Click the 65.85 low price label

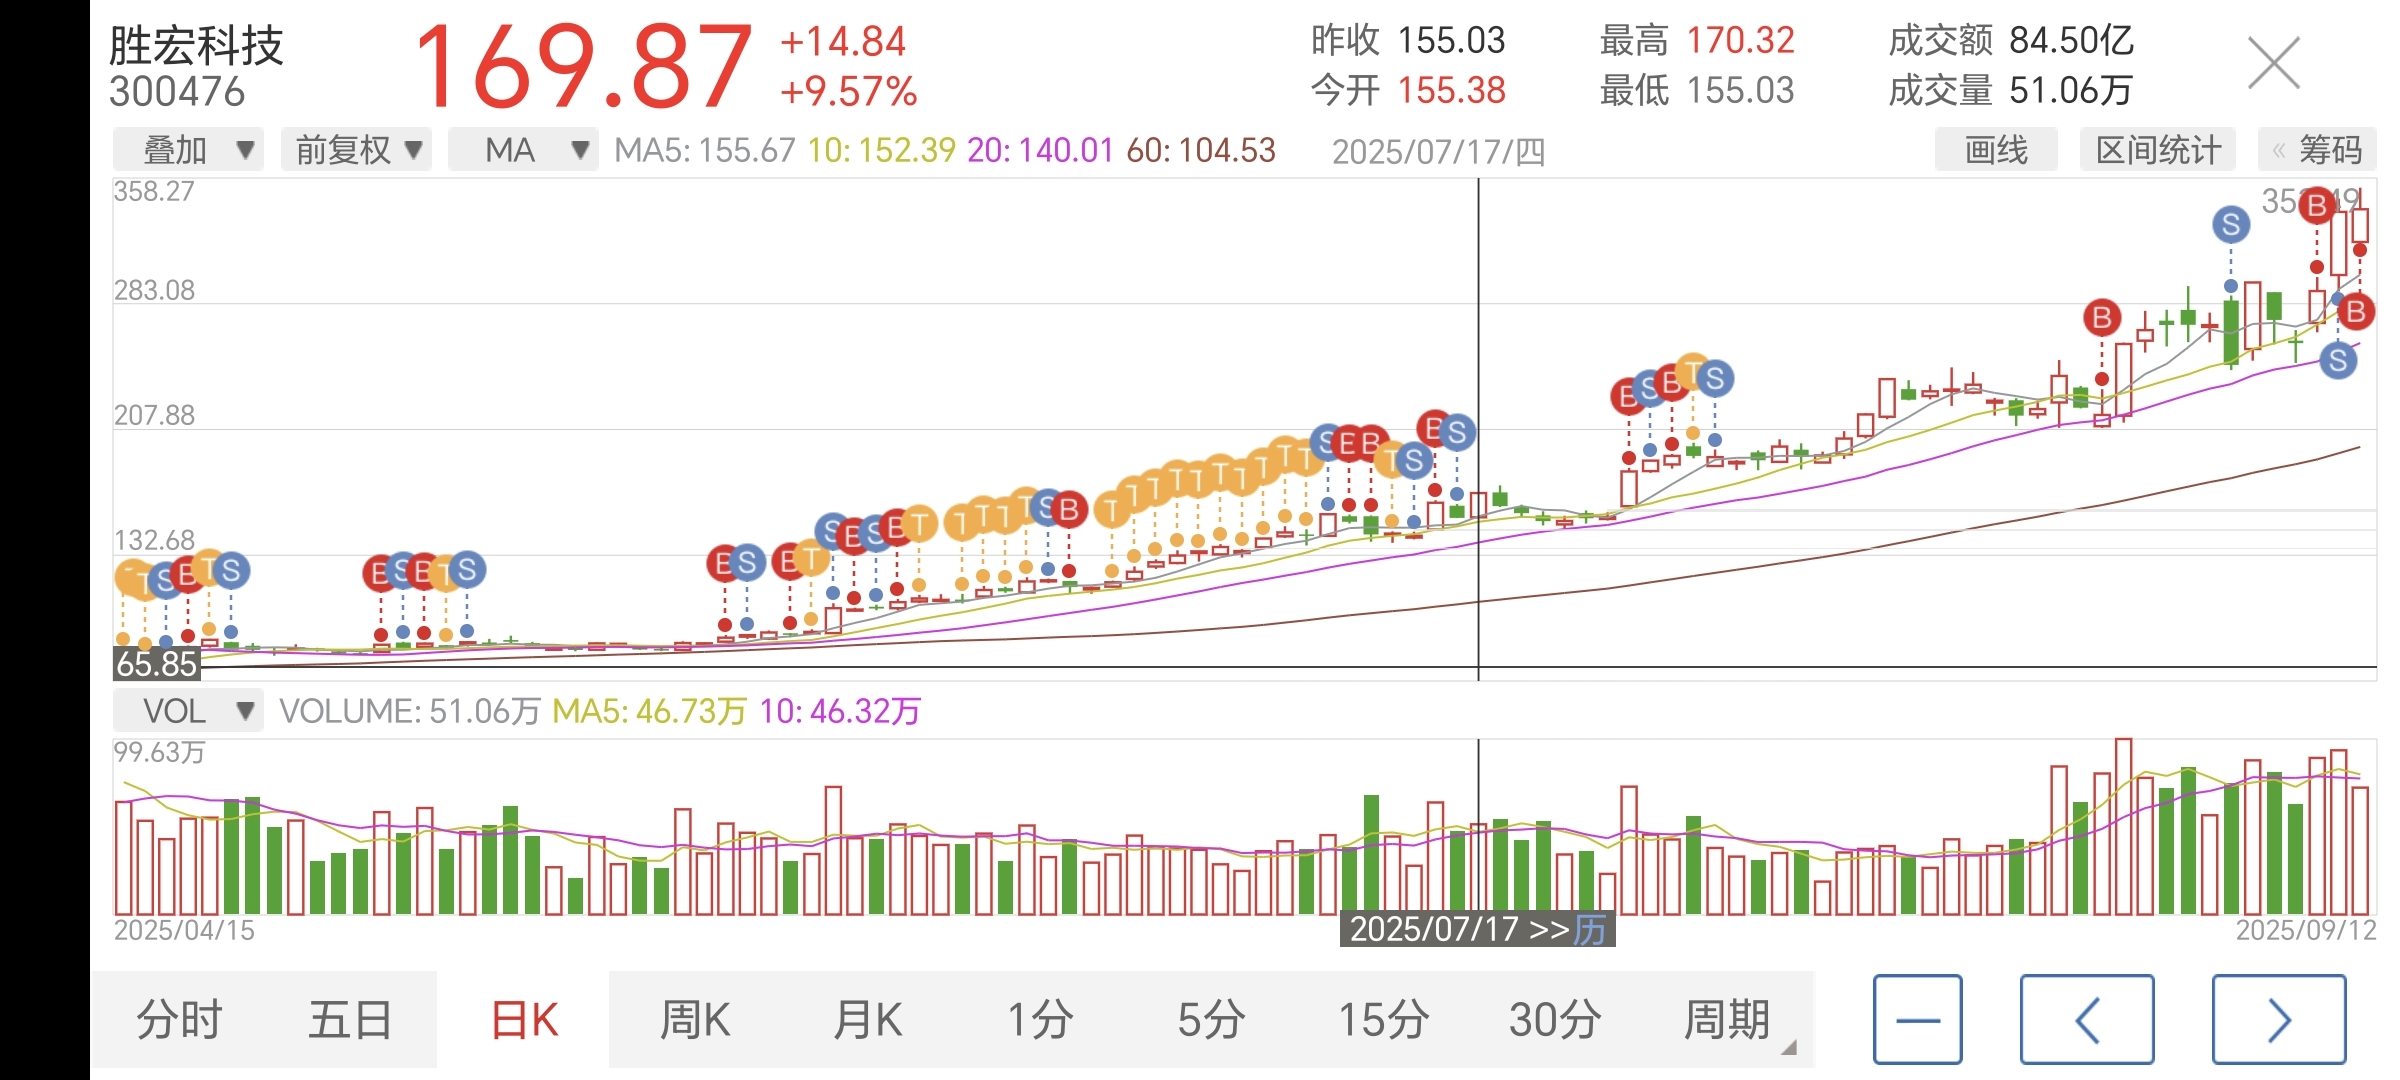[x=156, y=663]
